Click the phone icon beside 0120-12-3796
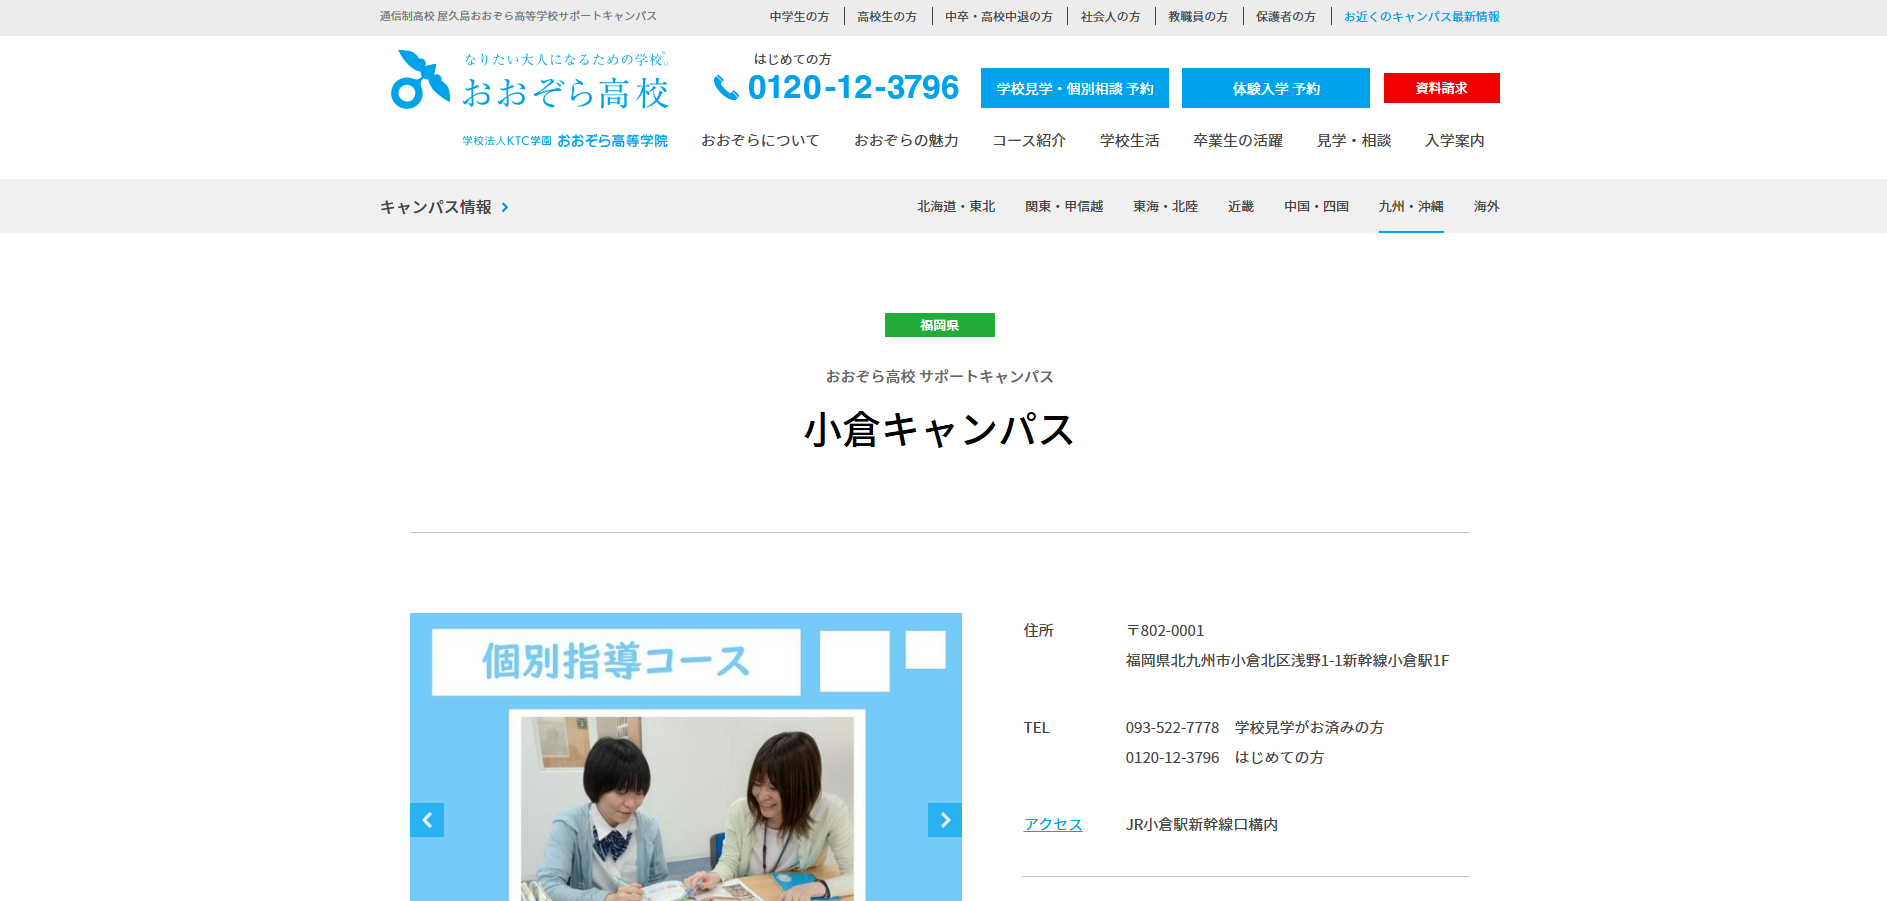Image resolution: width=1887 pixels, height=901 pixels. [x=725, y=89]
